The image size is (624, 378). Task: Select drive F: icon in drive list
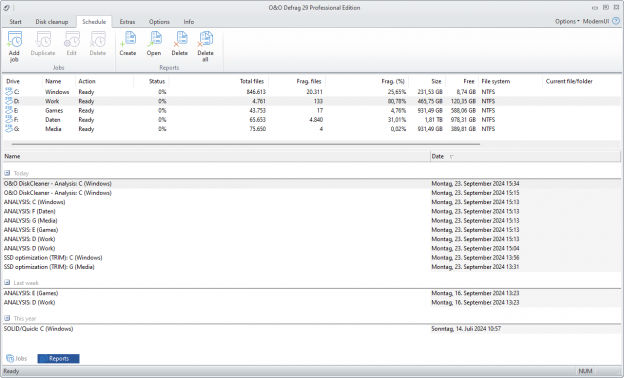(9, 119)
